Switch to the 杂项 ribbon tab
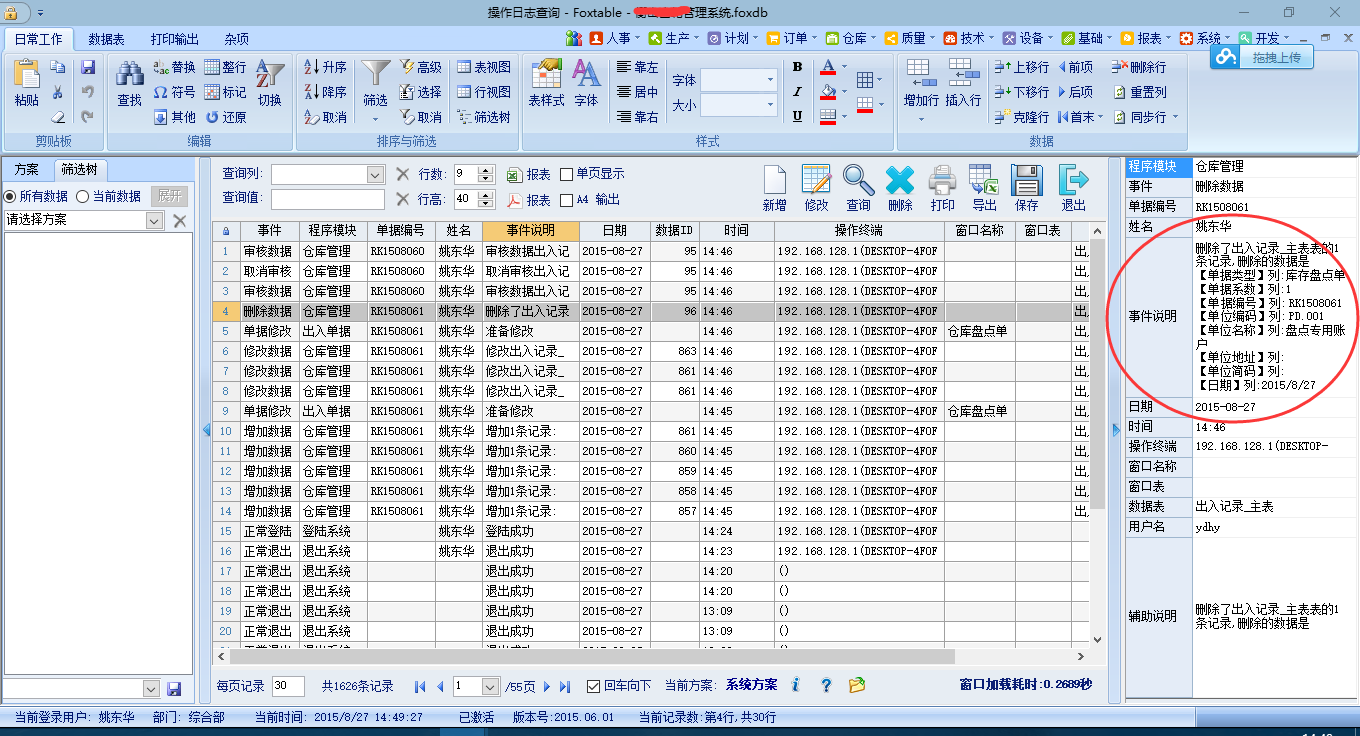The height and width of the screenshot is (736, 1360). click(x=237, y=39)
